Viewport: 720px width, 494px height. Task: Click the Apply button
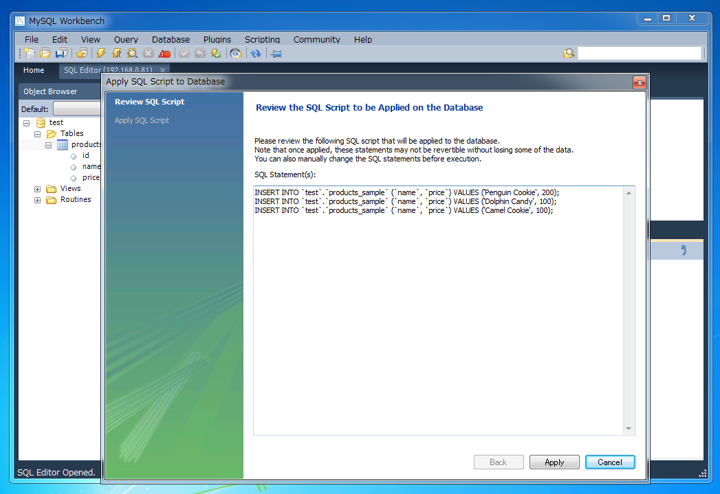pyautogui.click(x=554, y=462)
